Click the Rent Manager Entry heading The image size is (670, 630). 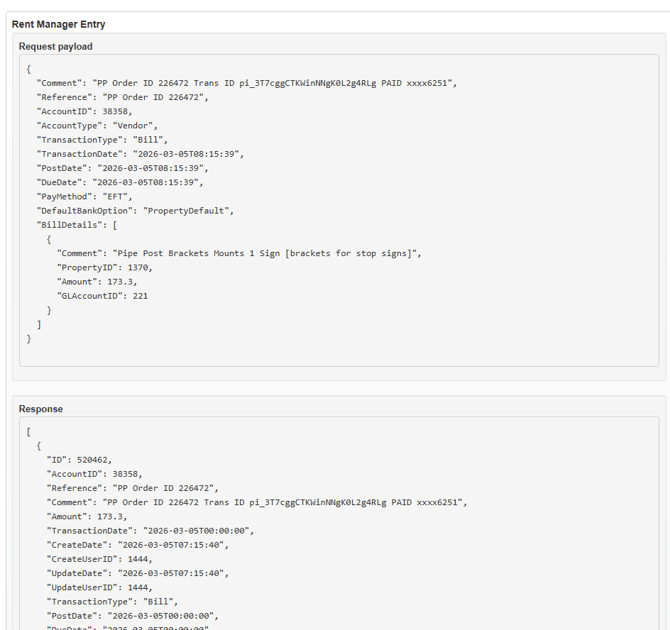[58, 24]
